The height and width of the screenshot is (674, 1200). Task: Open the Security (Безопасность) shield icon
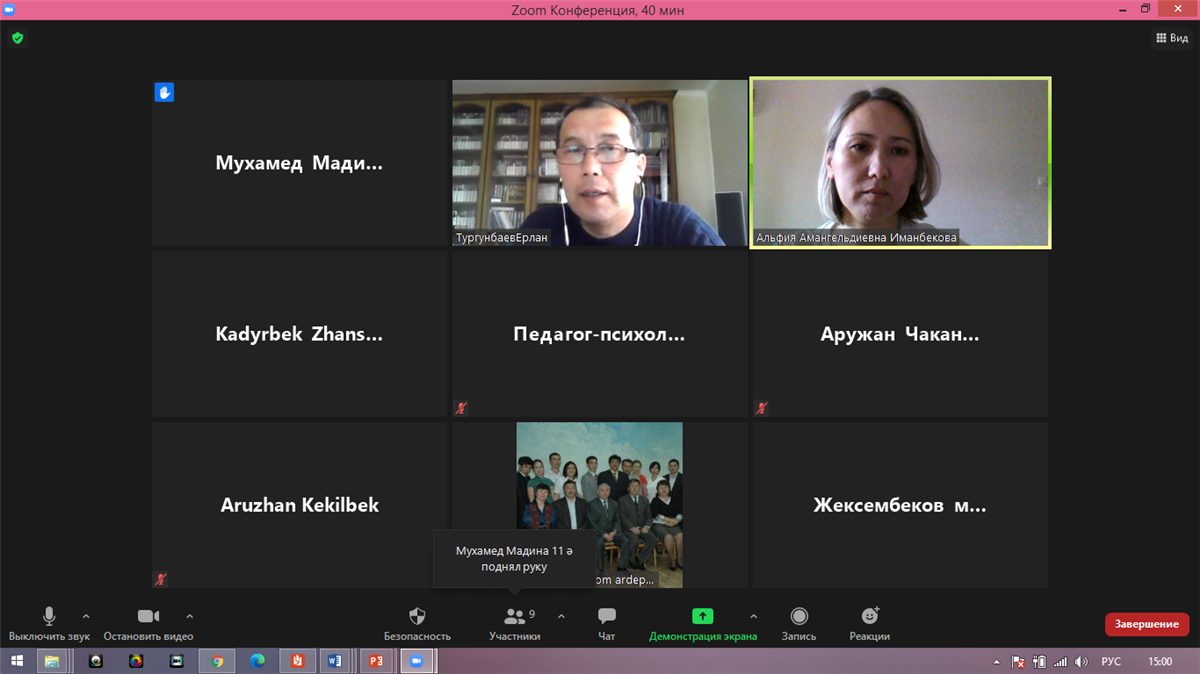417,617
